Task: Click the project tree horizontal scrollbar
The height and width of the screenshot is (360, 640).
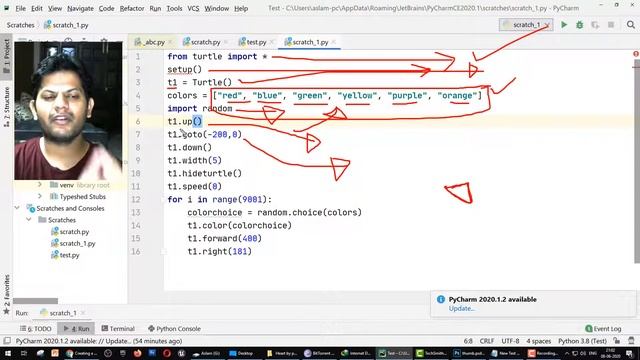Action: [36, 301]
